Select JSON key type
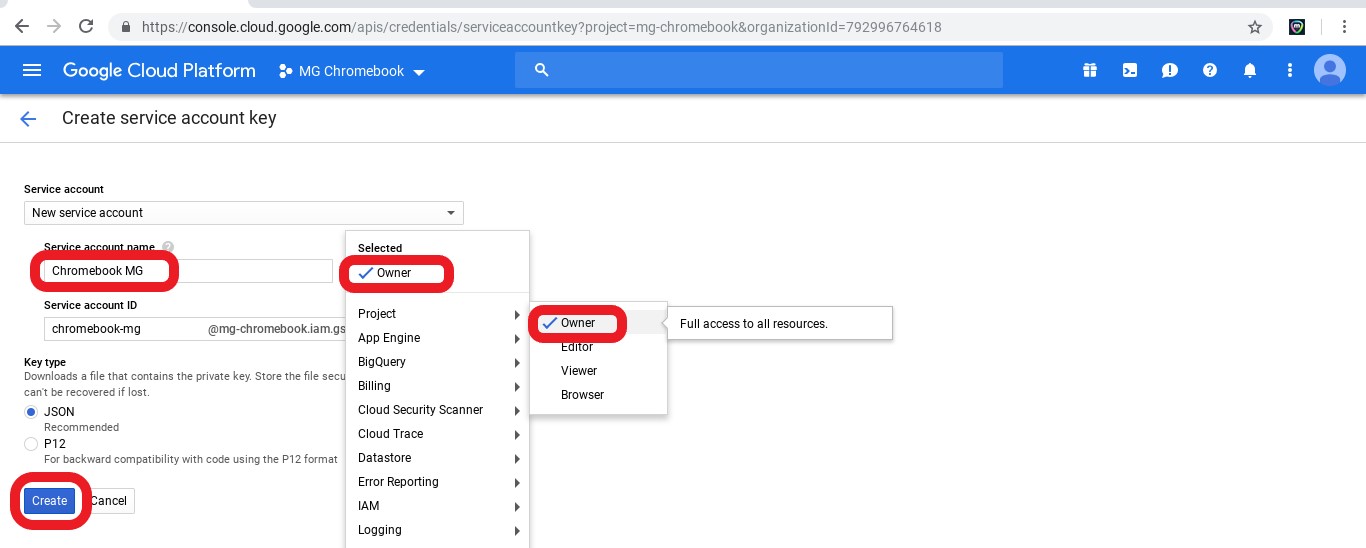 coord(31,412)
